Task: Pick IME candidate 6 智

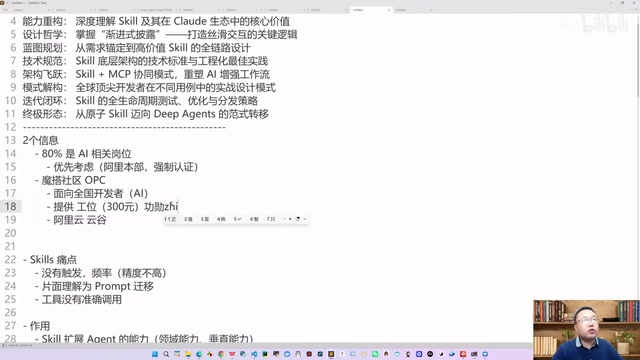Action: click(254, 219)
